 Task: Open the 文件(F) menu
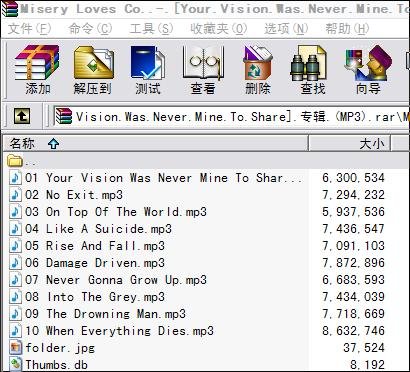click(29, 29)
